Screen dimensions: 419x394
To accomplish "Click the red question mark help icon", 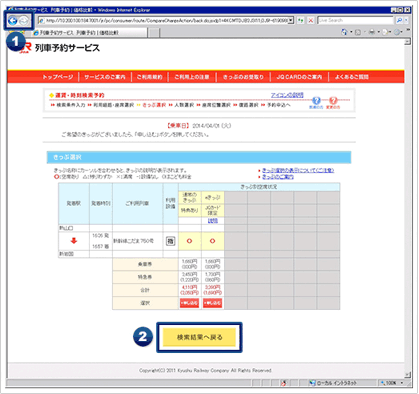I will click(x=333, y=101).
